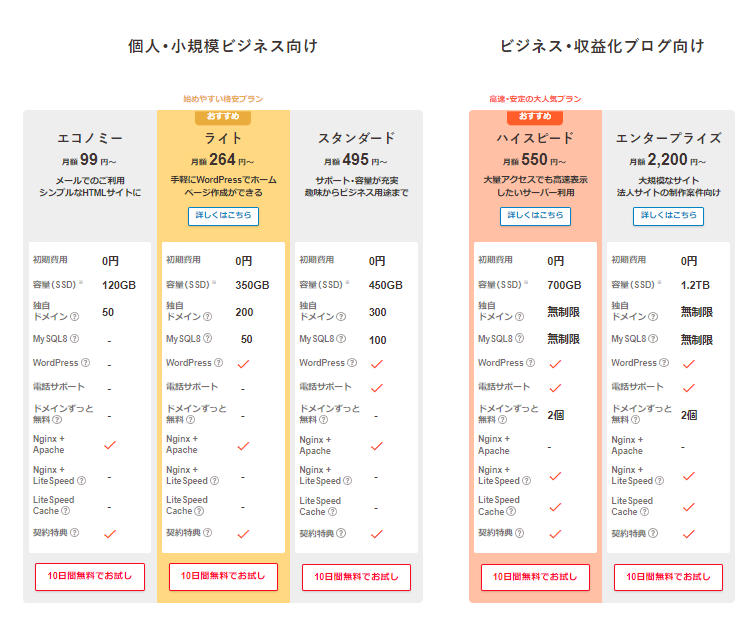756x625 pixels.
Task: Open LiteSpeed Cache help icon in Lite plan
Action: click(200, 512)
